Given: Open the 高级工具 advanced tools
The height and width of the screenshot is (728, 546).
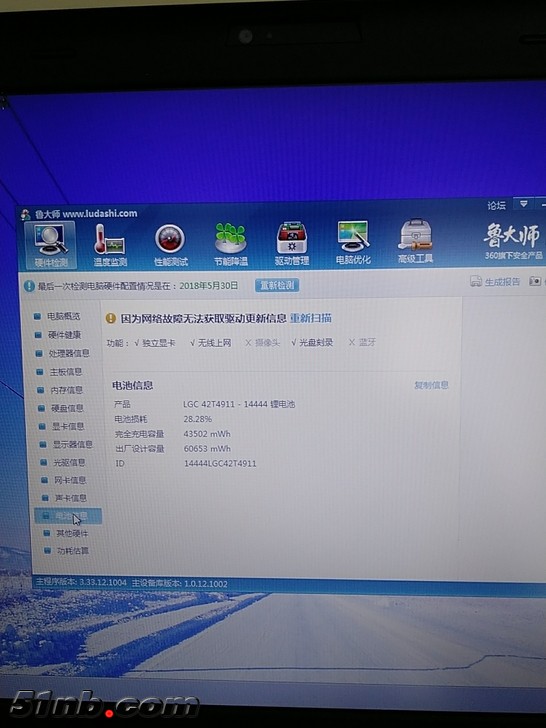Looking at the screenshot, I should pos(415,241).
